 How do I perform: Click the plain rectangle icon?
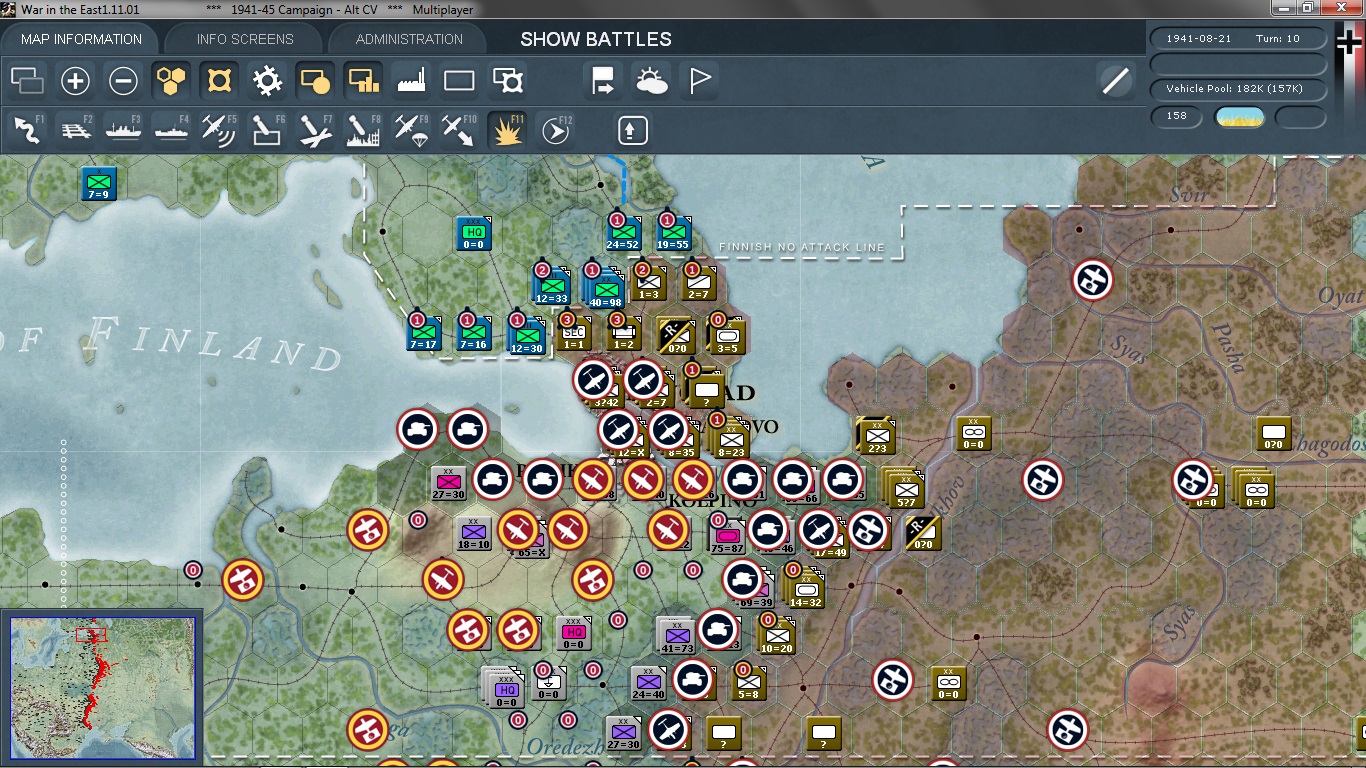pyautogui.click(x=459, y=80)
